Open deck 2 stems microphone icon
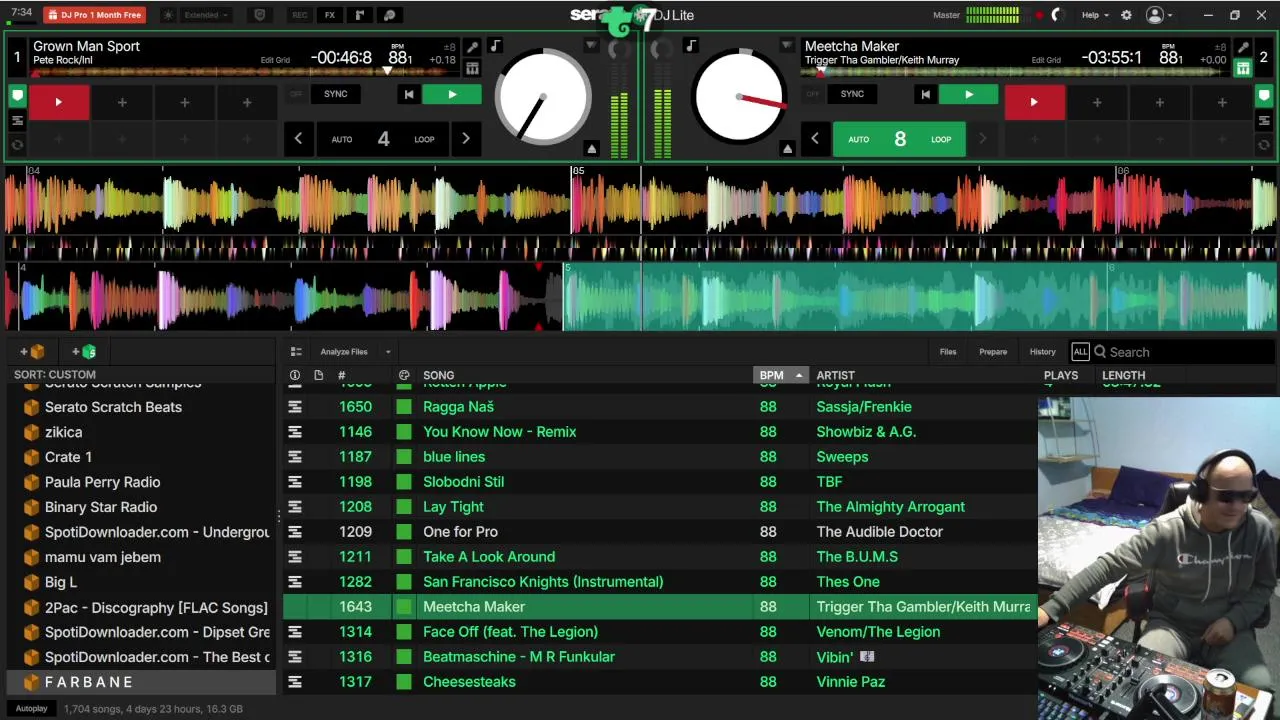 coord(1243,47)
